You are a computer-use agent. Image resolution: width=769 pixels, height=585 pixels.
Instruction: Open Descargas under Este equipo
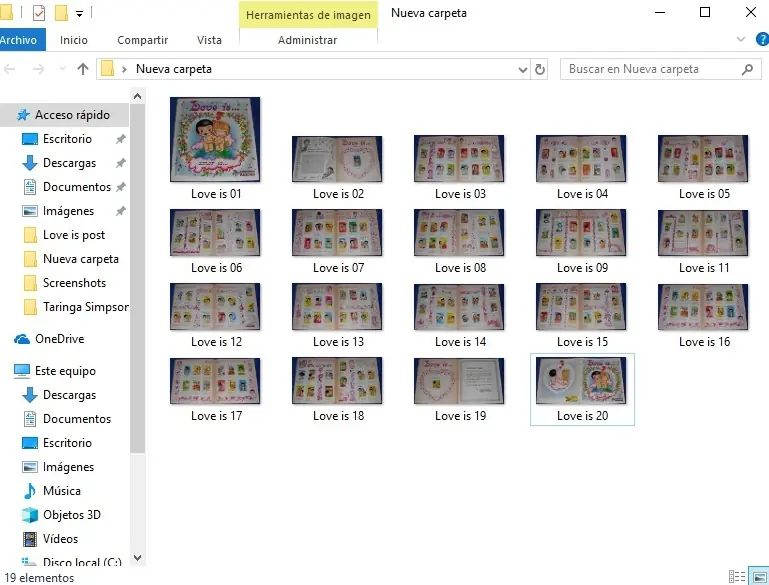pos(69,395)
